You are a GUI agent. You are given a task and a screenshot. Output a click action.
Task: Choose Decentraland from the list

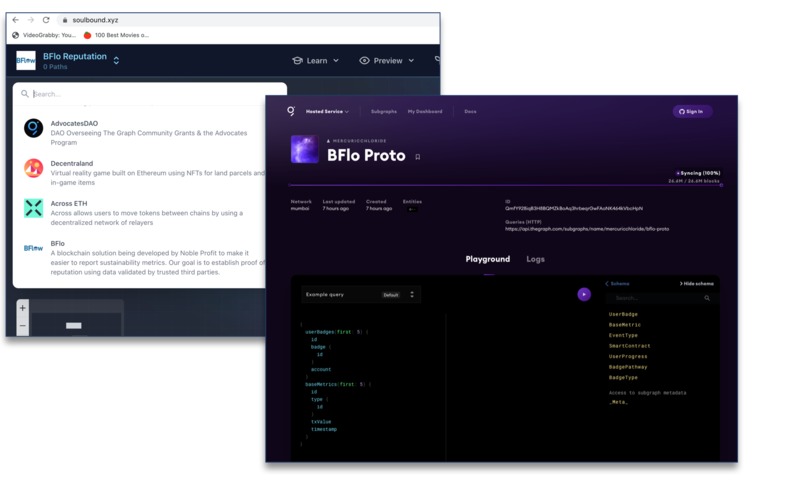(x=144, y=173)
